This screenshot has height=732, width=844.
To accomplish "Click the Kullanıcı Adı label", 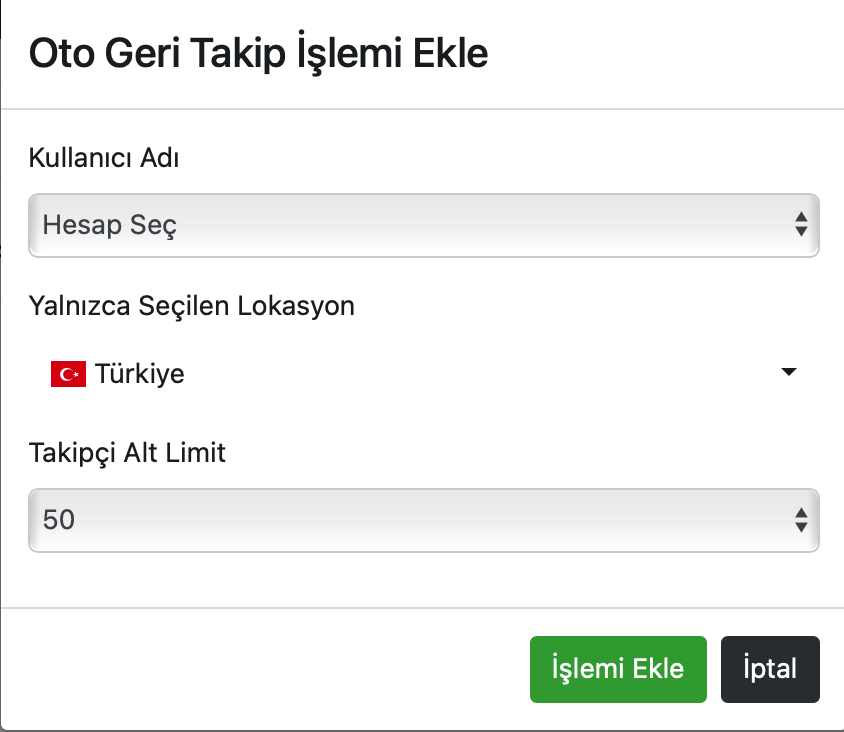I will pyautogui.click(x=104, y=158).
